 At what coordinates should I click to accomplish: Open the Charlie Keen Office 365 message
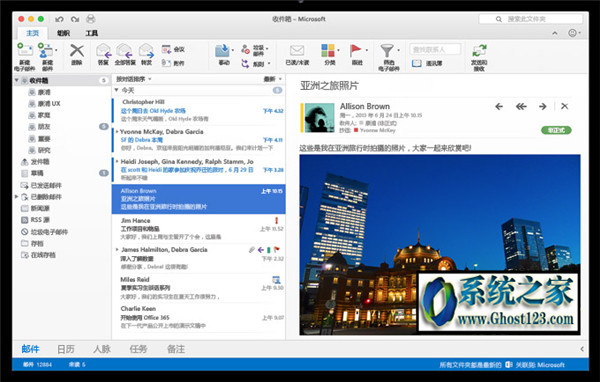199,317
